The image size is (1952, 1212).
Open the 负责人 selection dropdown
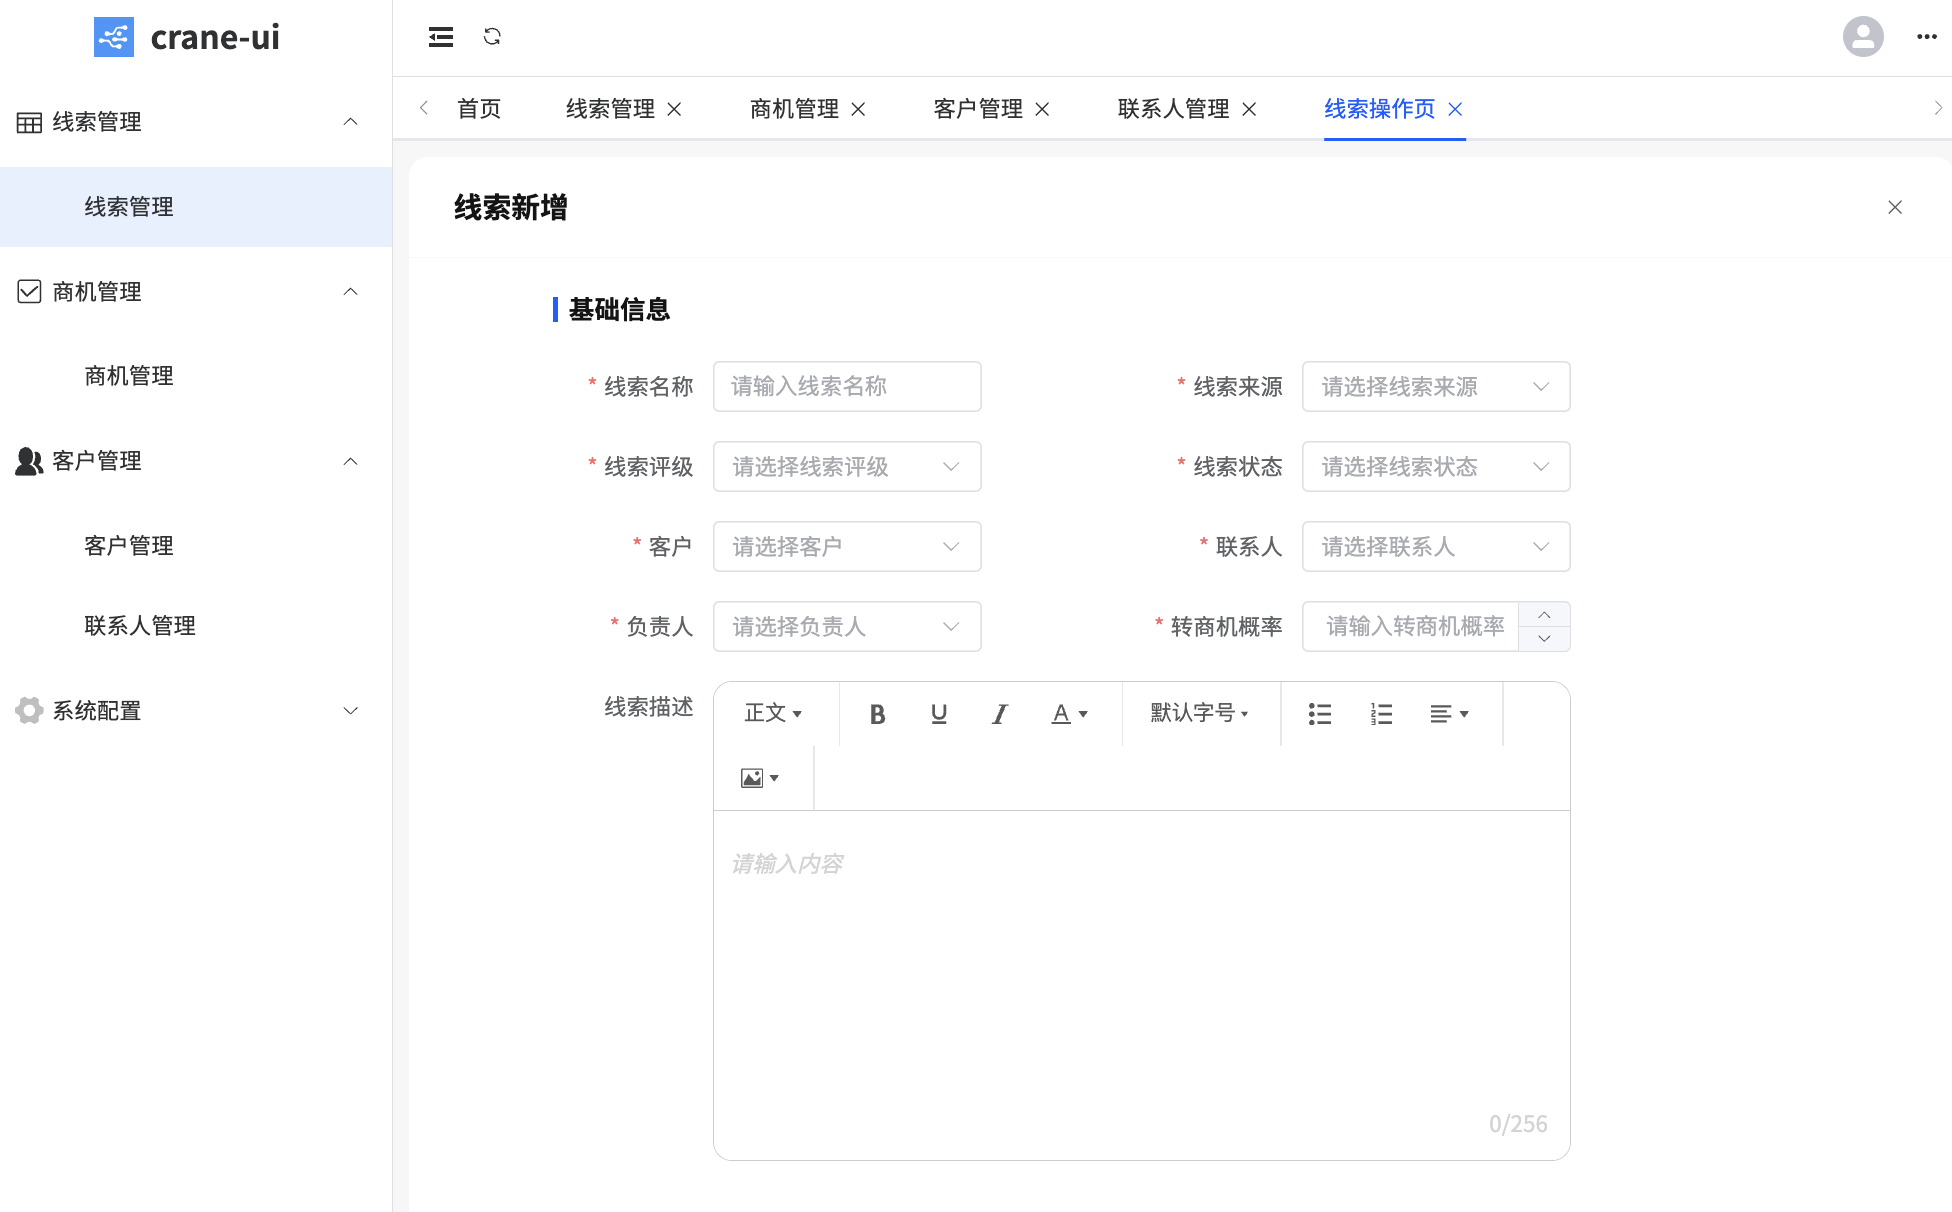pos(847,627)
